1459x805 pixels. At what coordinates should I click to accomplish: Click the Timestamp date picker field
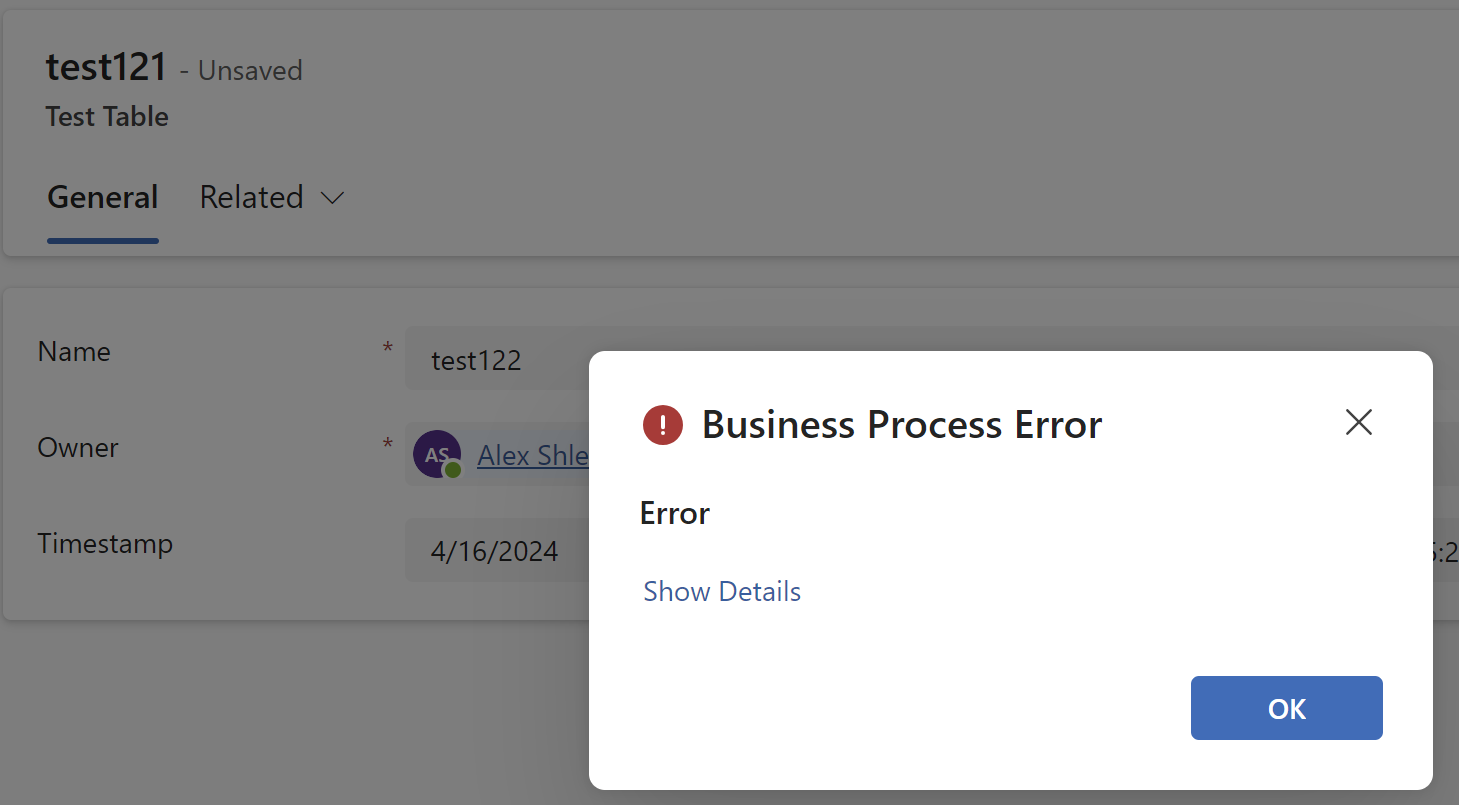[x=495, y=551]
